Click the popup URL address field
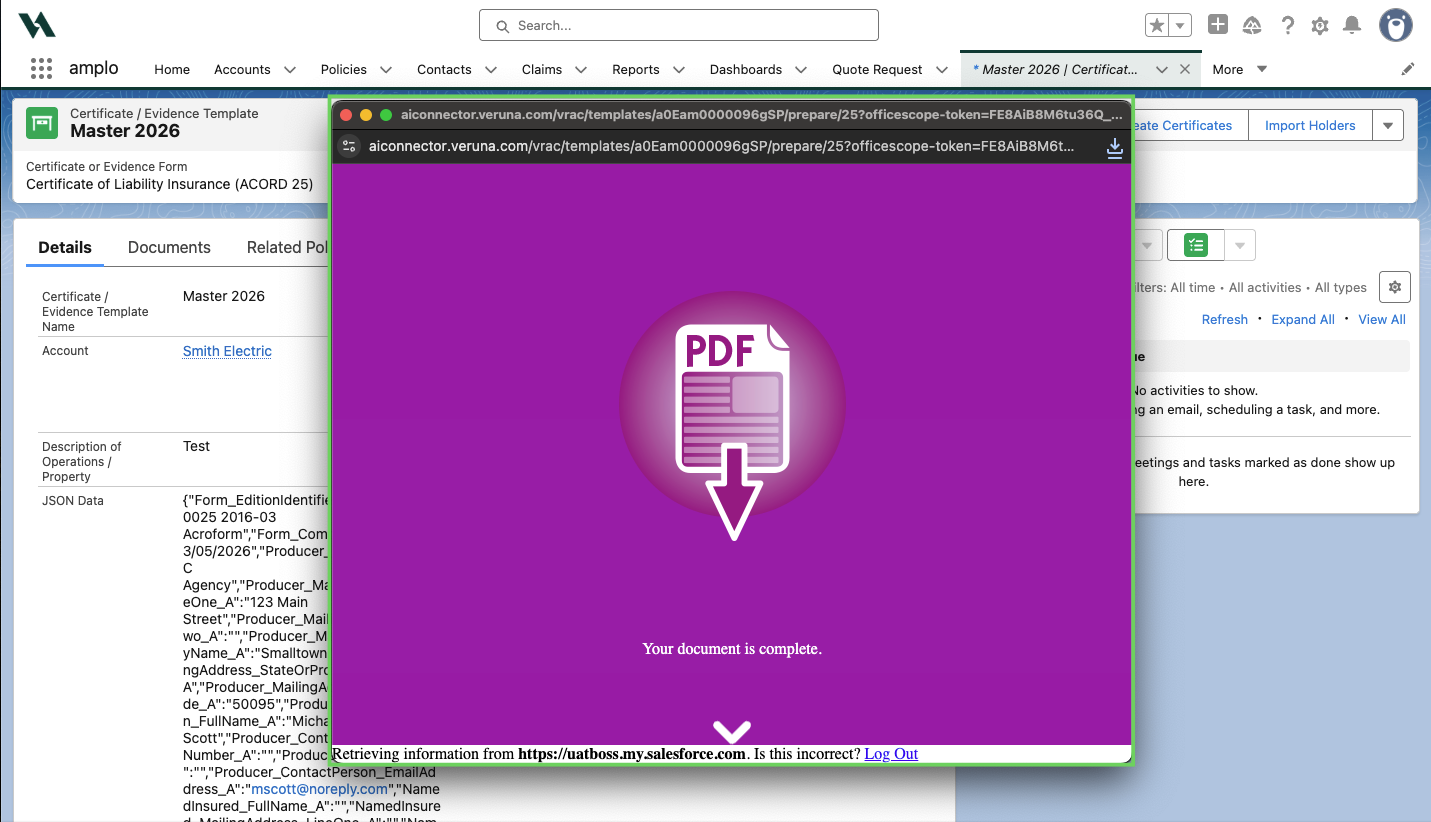The width and height of the screenshot is (1431, 822). (x=721, y=146)
